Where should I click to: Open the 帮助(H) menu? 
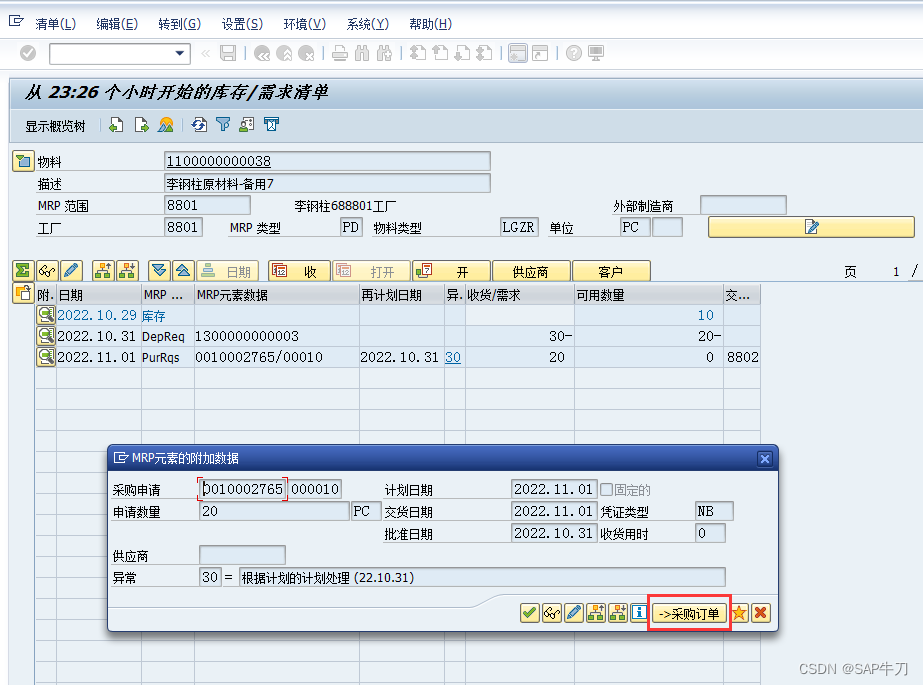(x=430, y=24)
